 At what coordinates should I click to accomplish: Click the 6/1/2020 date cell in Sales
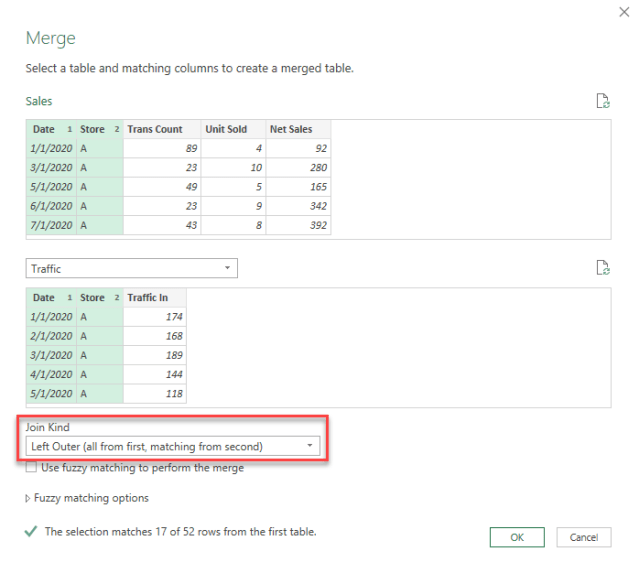[51, 206]
